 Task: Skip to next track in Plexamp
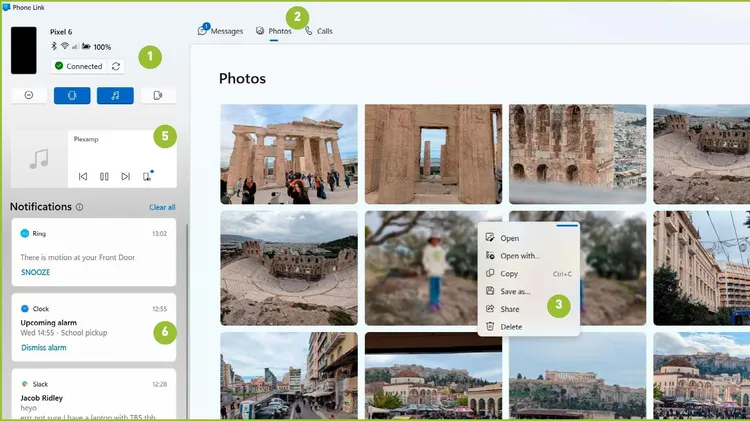click(x=125, y=177)
